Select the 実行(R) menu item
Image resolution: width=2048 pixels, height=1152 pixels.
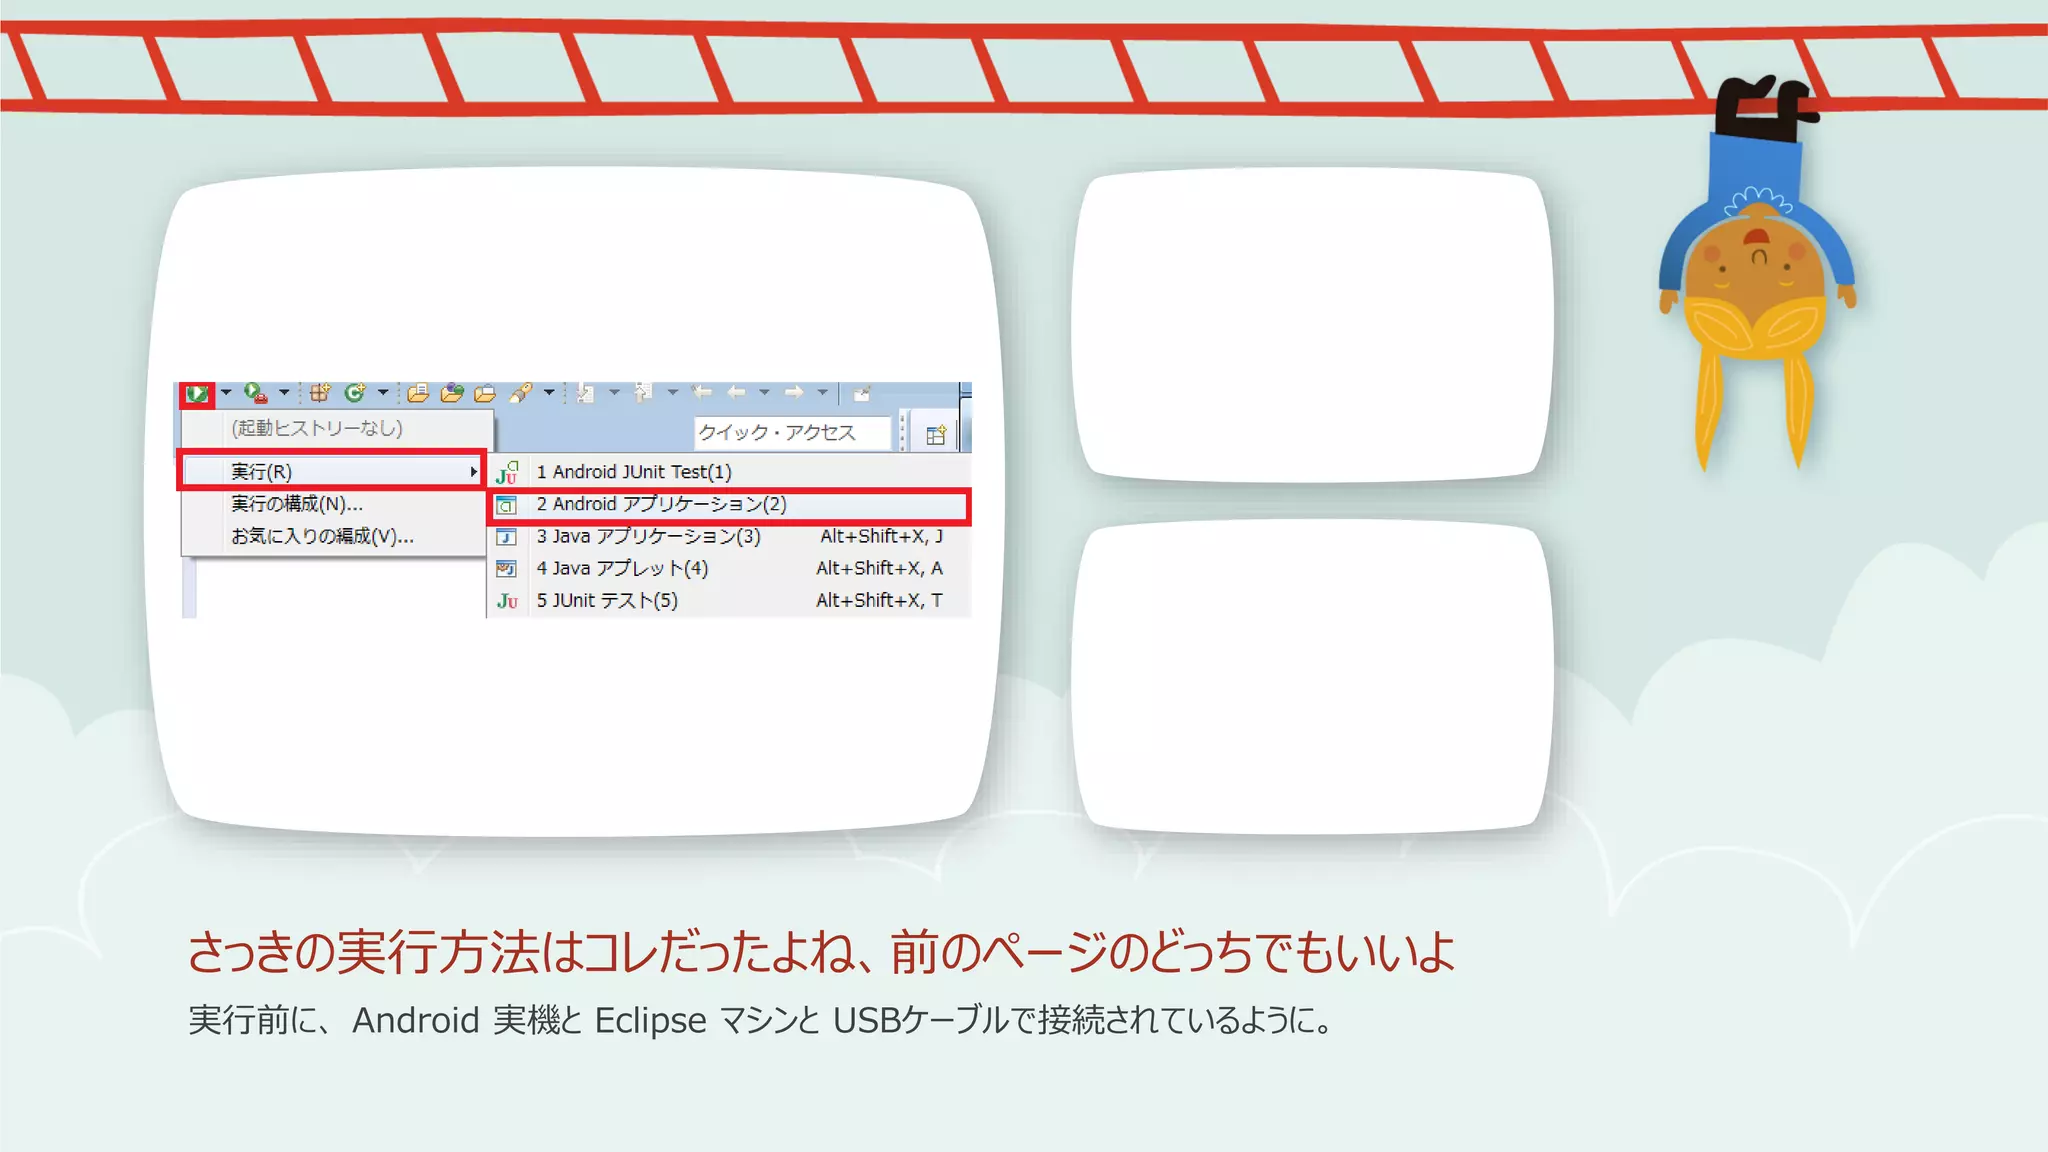pyautogui.click(x=332, y=471)
